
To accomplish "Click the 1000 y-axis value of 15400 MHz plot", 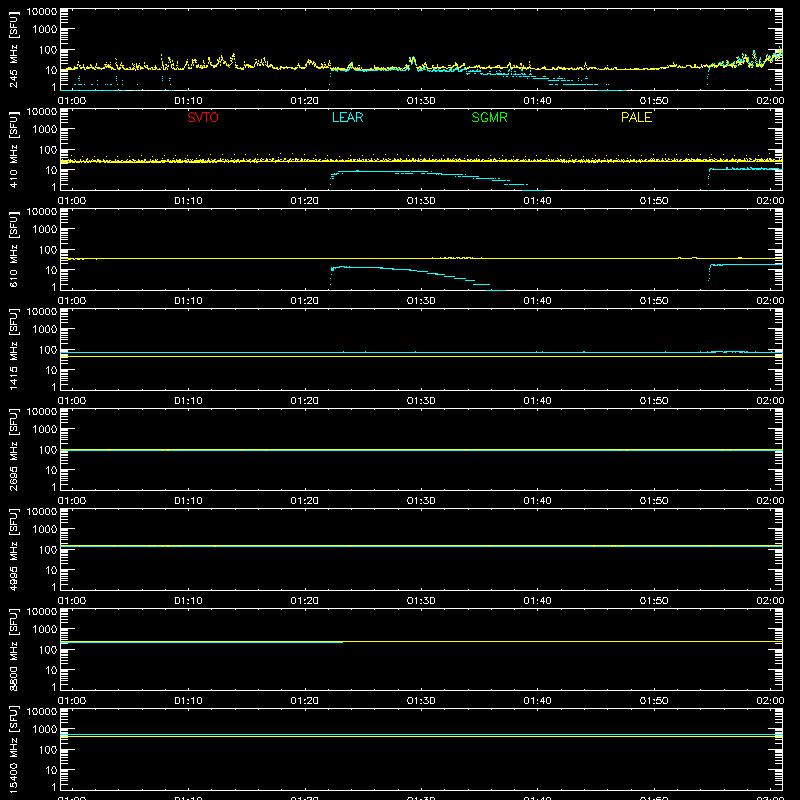I will click(x=45, y=730).
